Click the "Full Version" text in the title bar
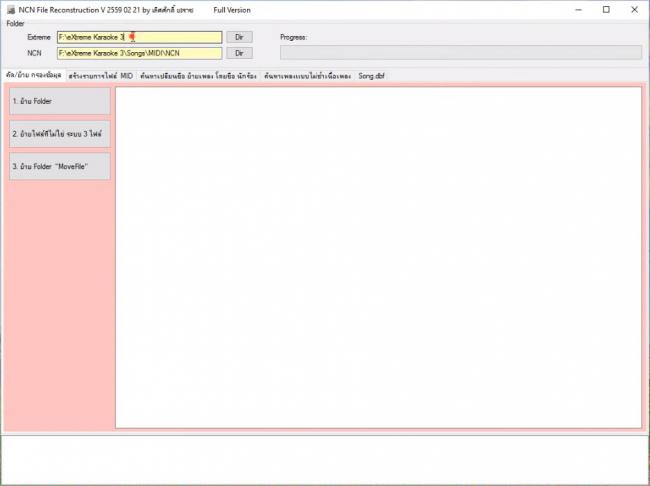 pyautogui.click(x=232, y=10)
